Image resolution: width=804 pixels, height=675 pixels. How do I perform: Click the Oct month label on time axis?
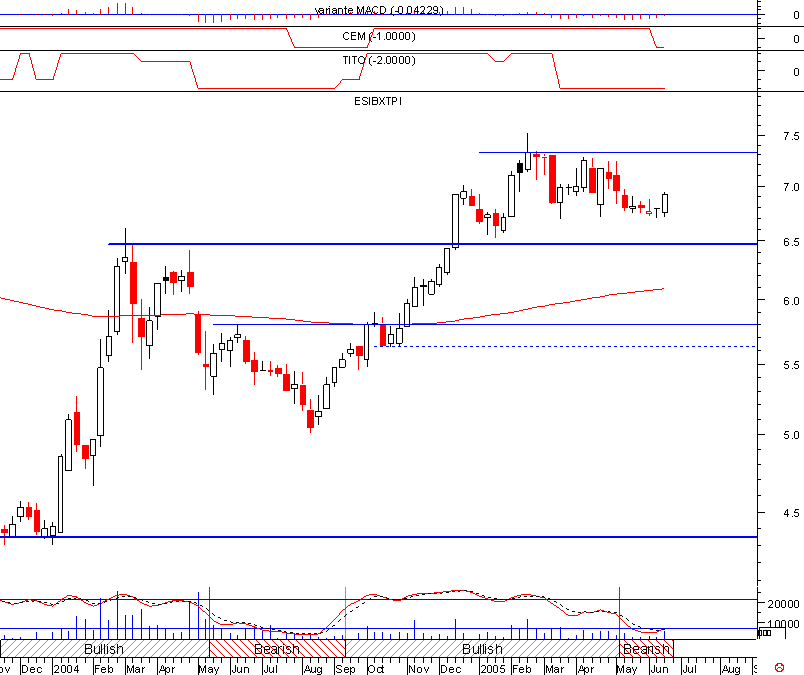[376, 669]
